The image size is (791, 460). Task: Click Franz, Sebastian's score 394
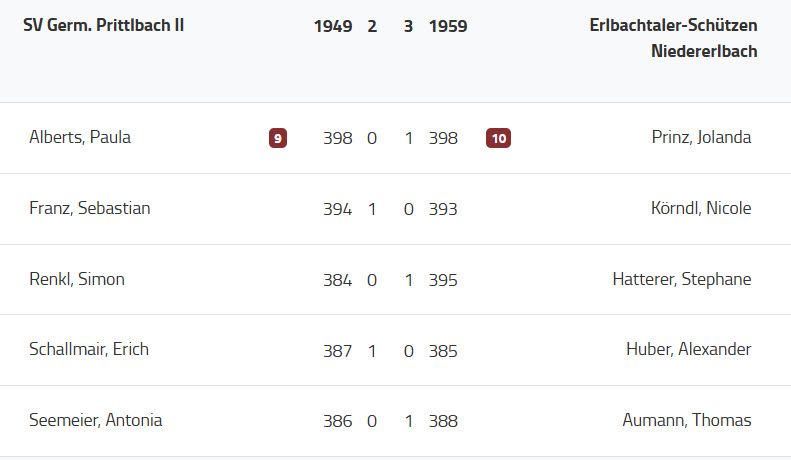(x=338, y=209)
